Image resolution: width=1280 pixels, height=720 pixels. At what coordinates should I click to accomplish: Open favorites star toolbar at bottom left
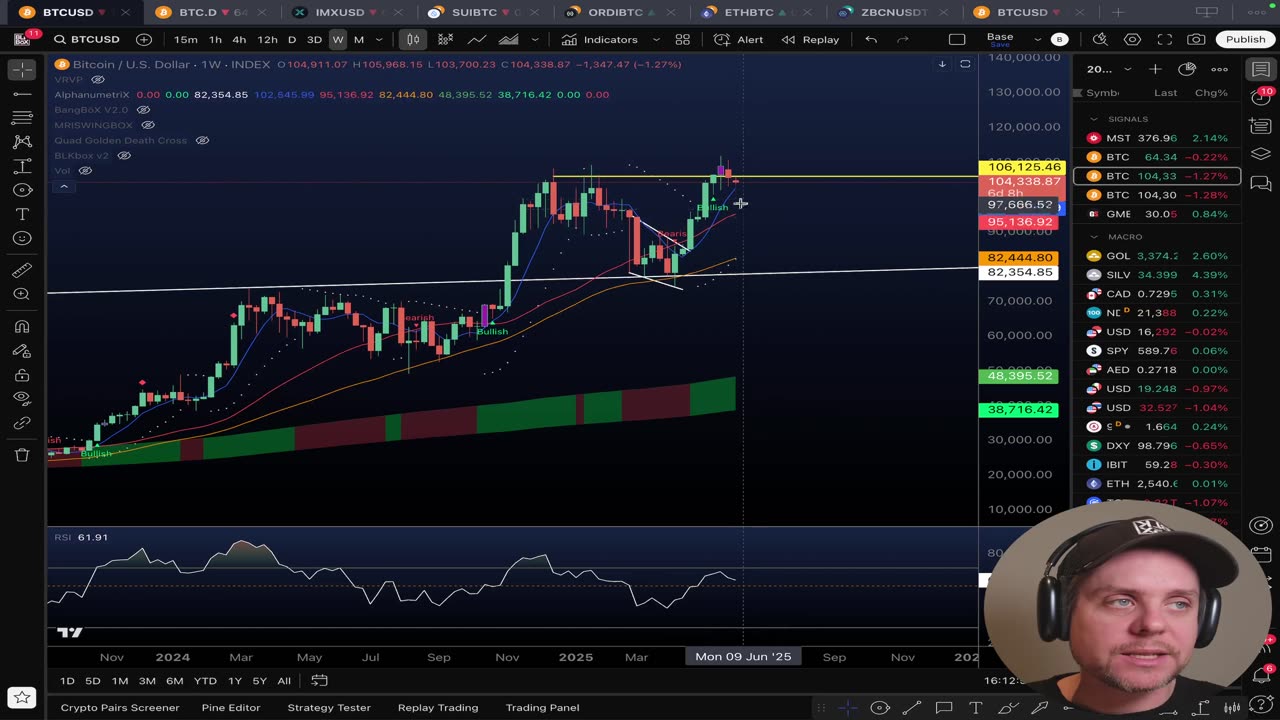click(22, 698)
